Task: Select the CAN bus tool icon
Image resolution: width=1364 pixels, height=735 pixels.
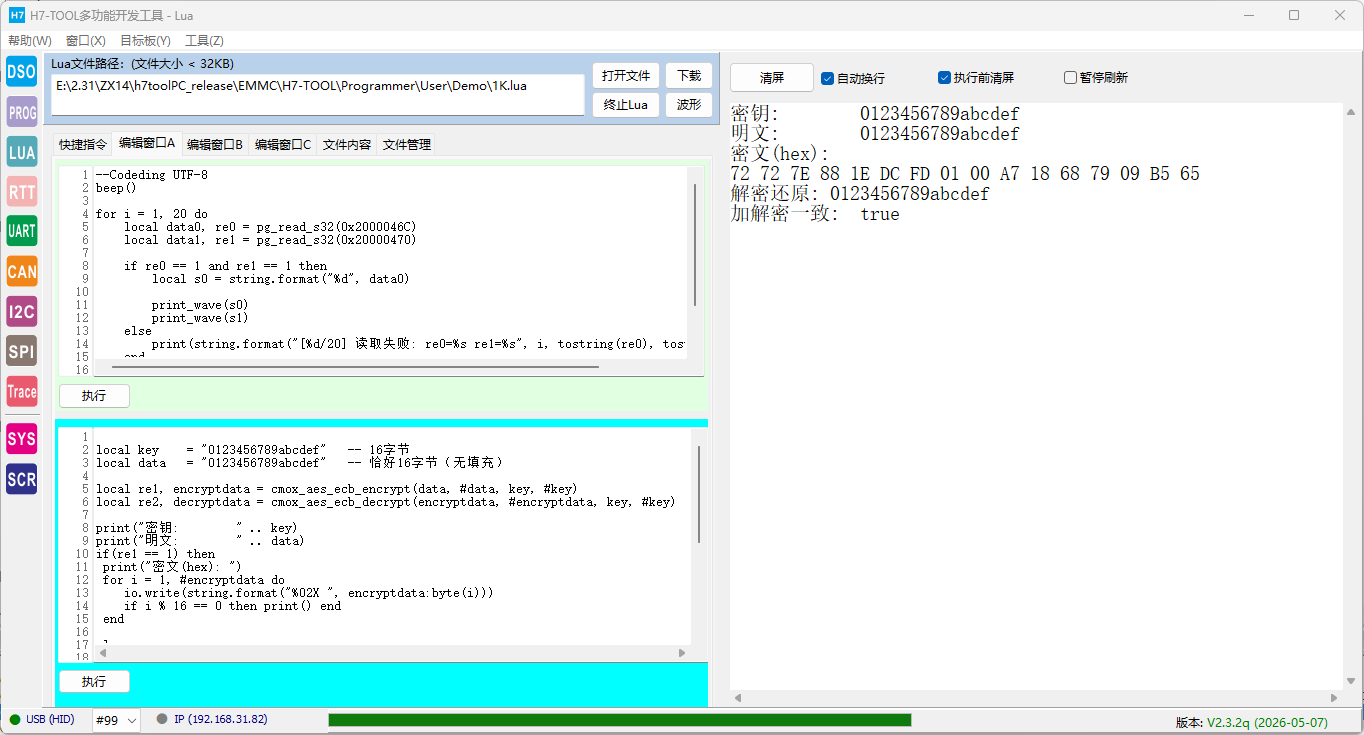Action: [x=22, y=271]
